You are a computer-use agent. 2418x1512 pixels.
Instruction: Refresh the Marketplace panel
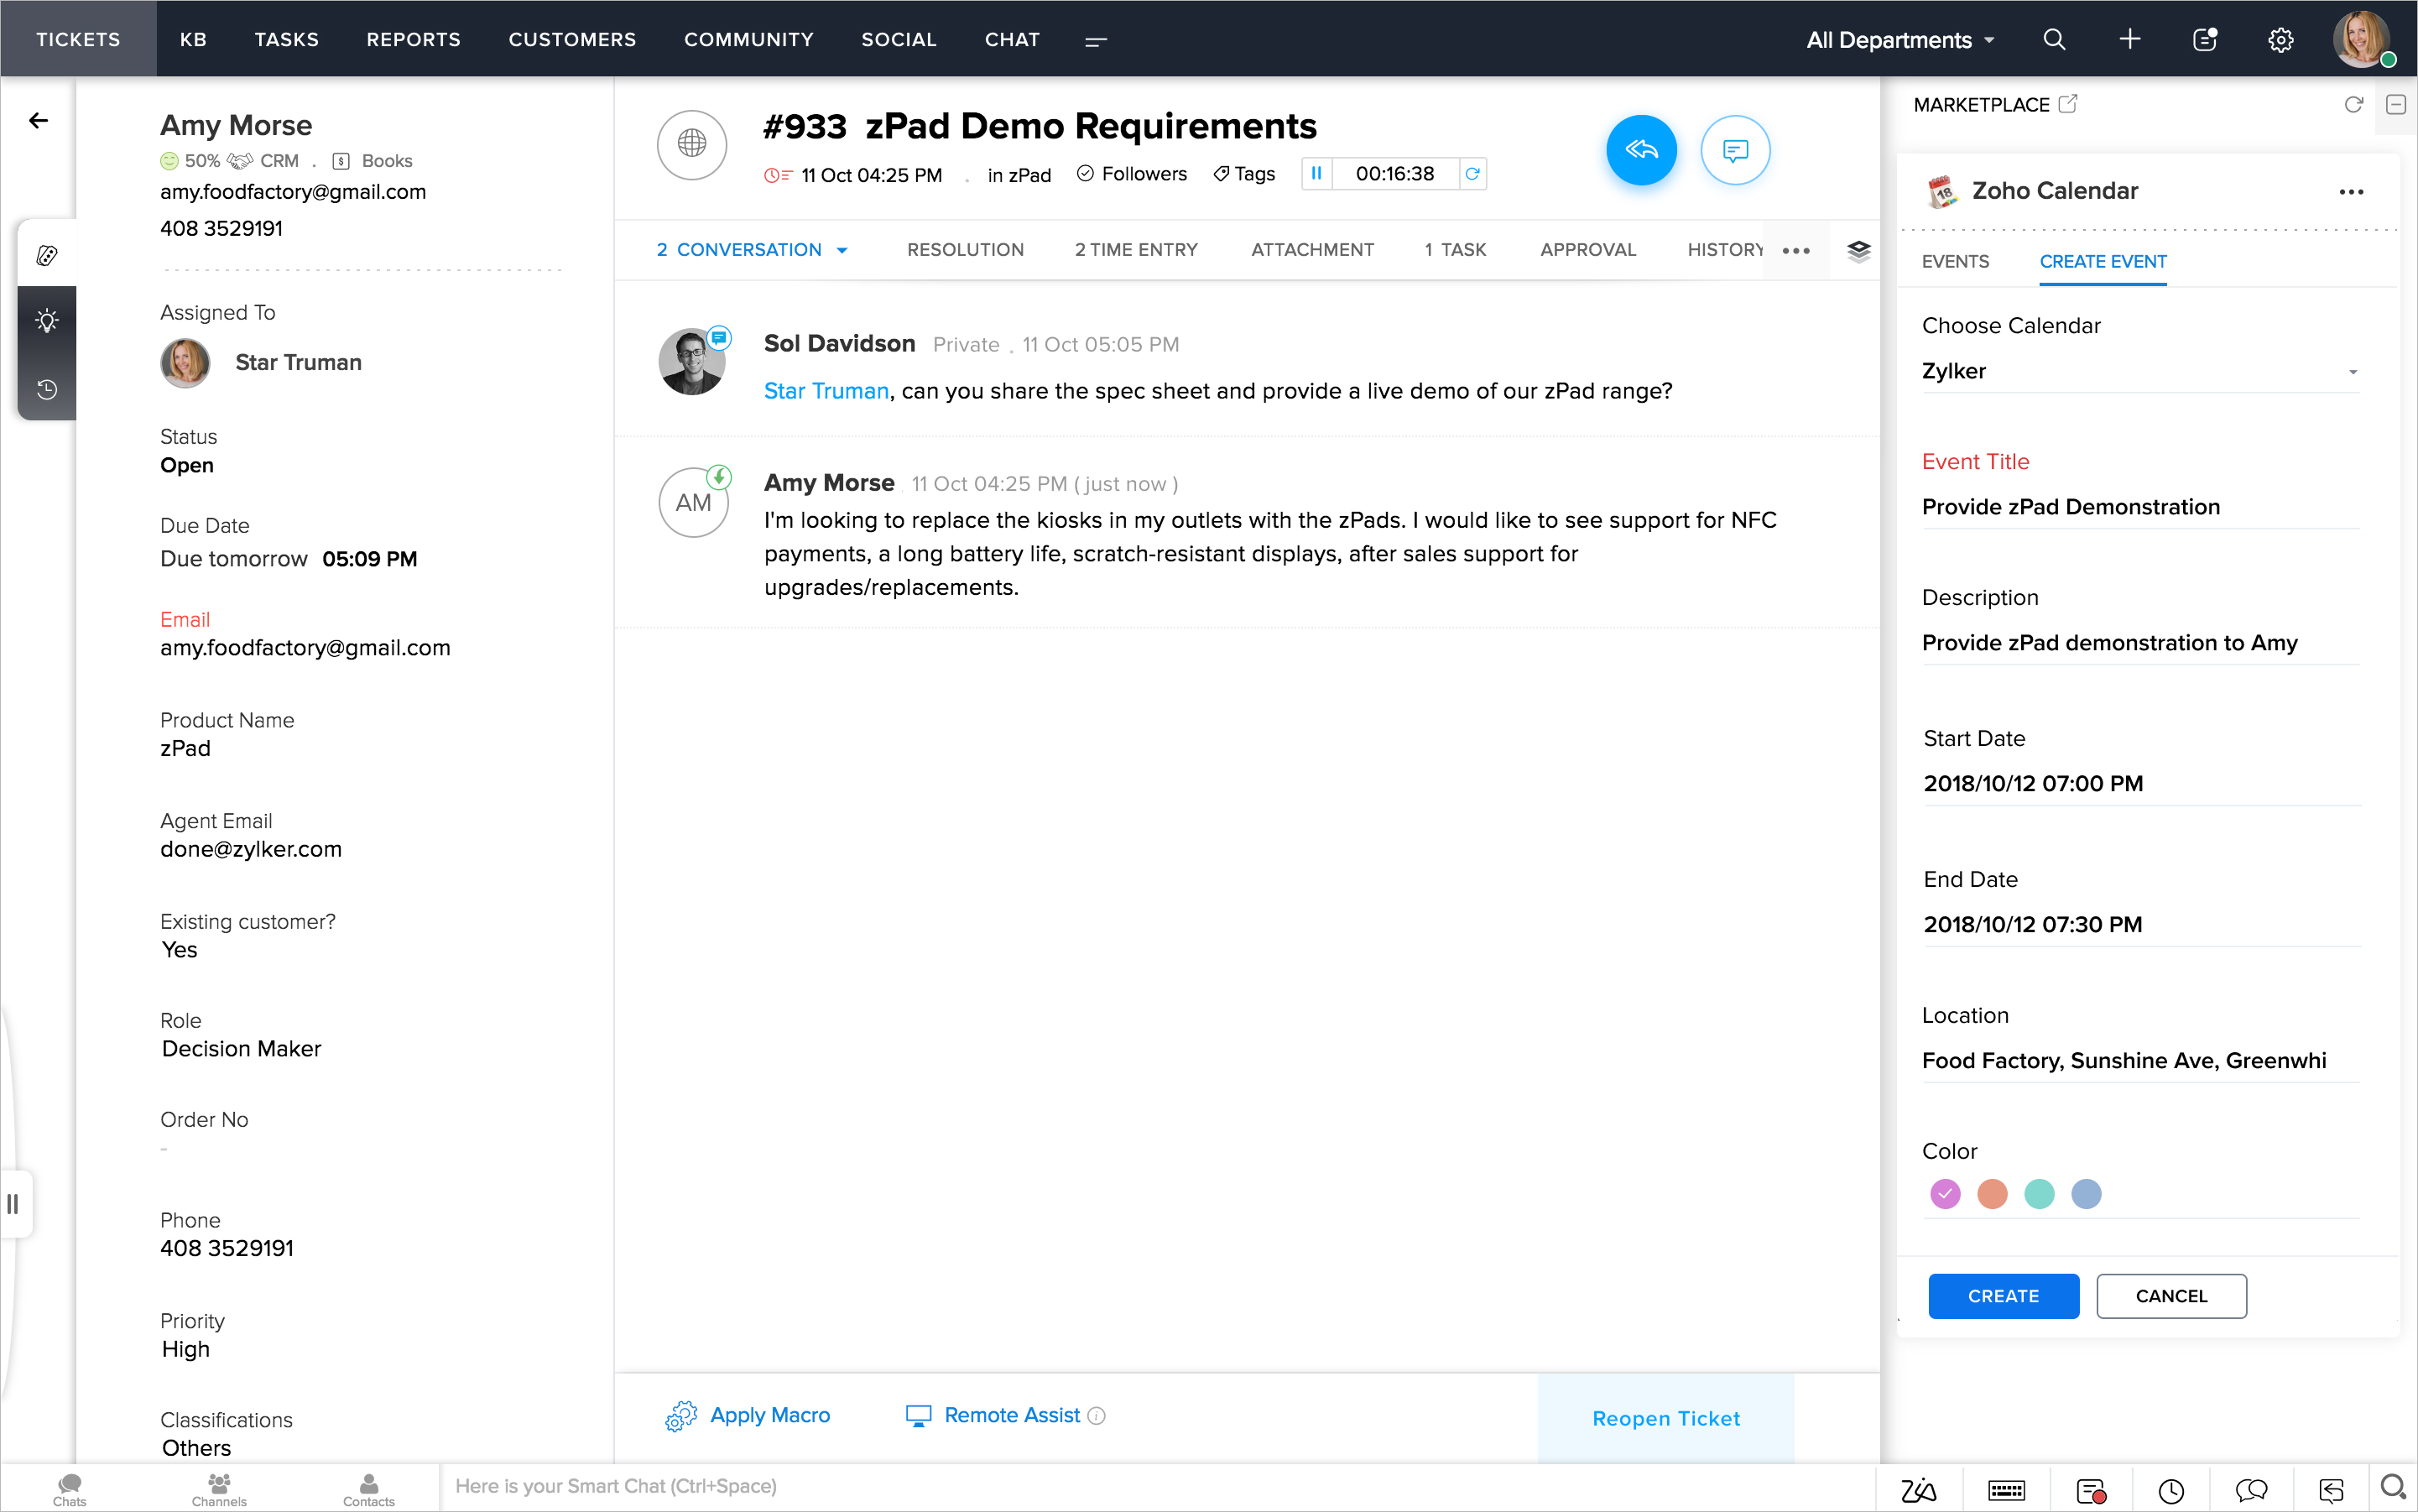pyautogui.click(x=2353, y=105)
